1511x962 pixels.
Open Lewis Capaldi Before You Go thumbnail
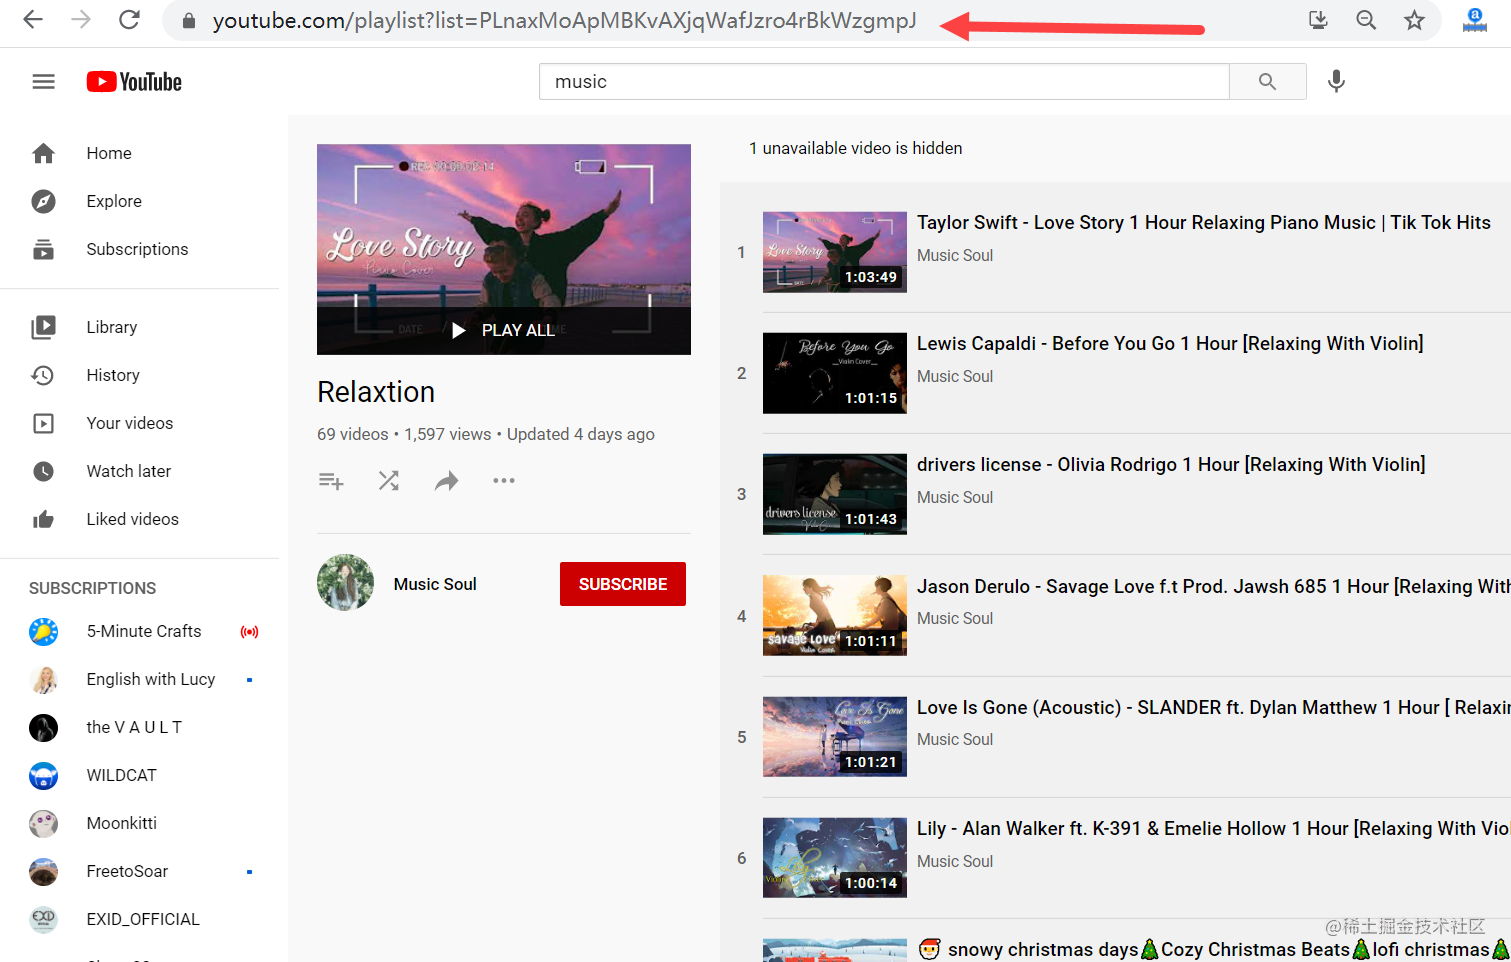[835, 373]
